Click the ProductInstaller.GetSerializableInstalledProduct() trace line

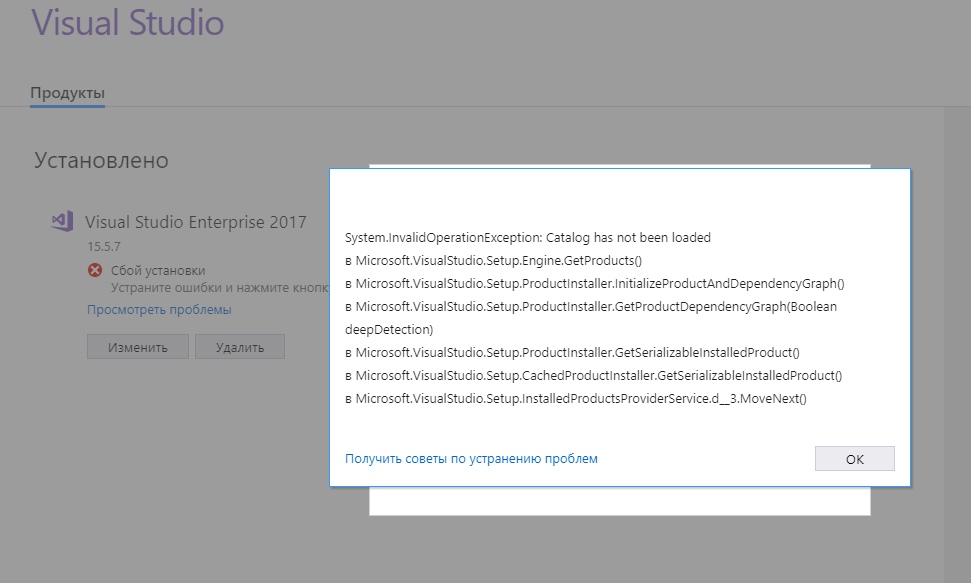point(572,352)
